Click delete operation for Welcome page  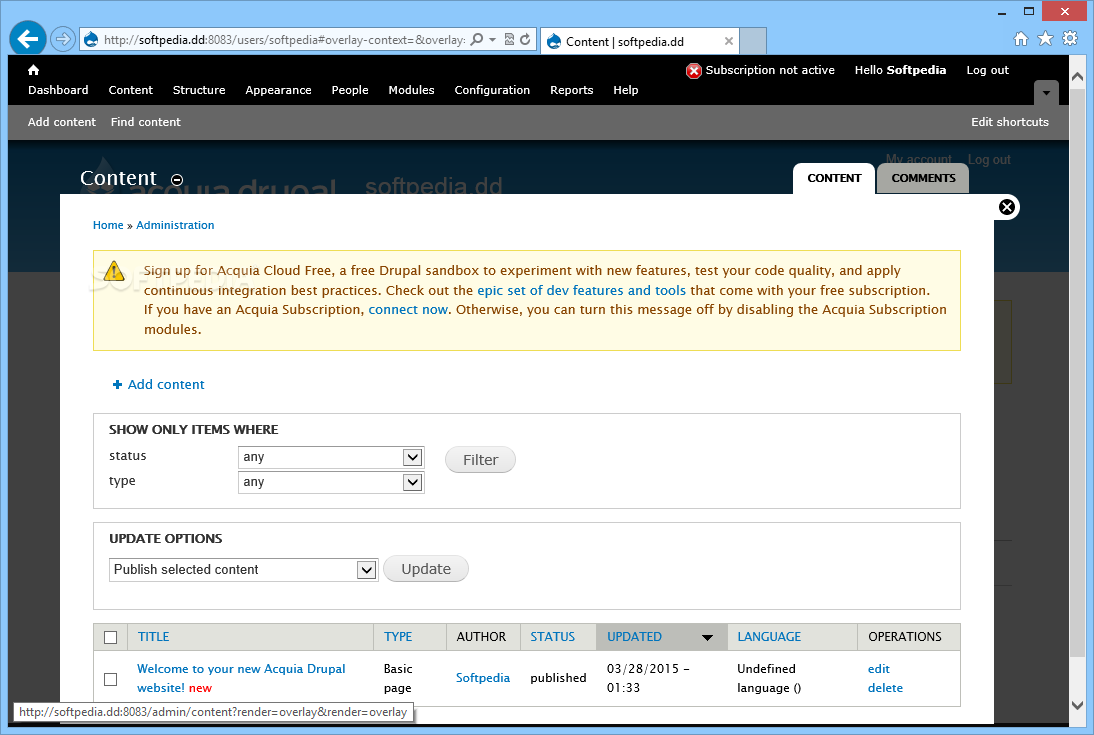885,688
